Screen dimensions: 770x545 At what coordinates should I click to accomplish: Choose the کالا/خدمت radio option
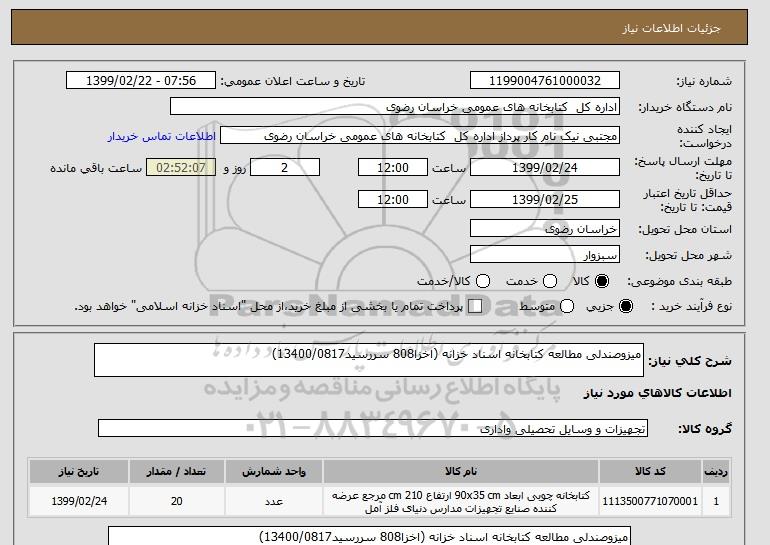482,281
